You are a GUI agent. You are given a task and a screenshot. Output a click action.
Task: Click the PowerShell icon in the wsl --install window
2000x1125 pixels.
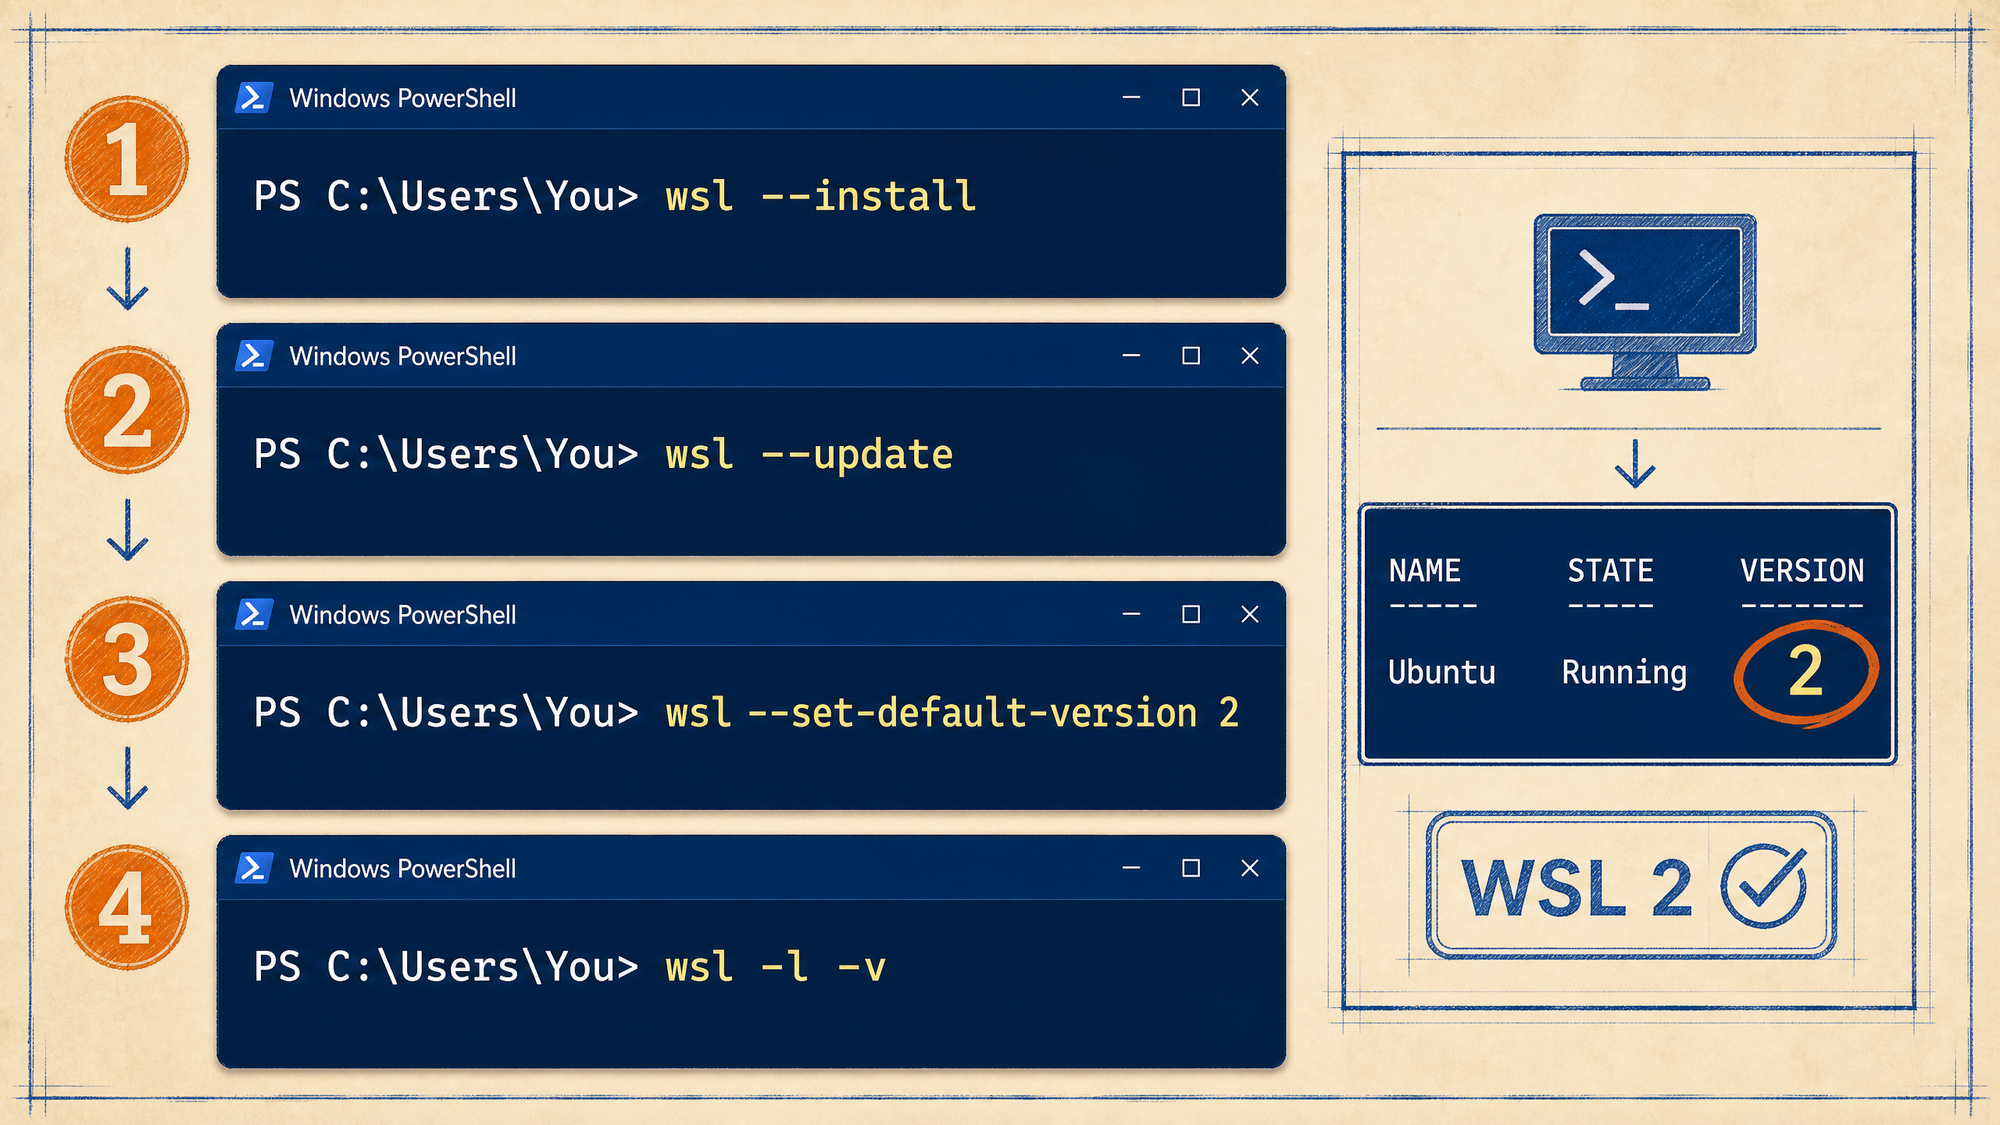pos(254,98)
